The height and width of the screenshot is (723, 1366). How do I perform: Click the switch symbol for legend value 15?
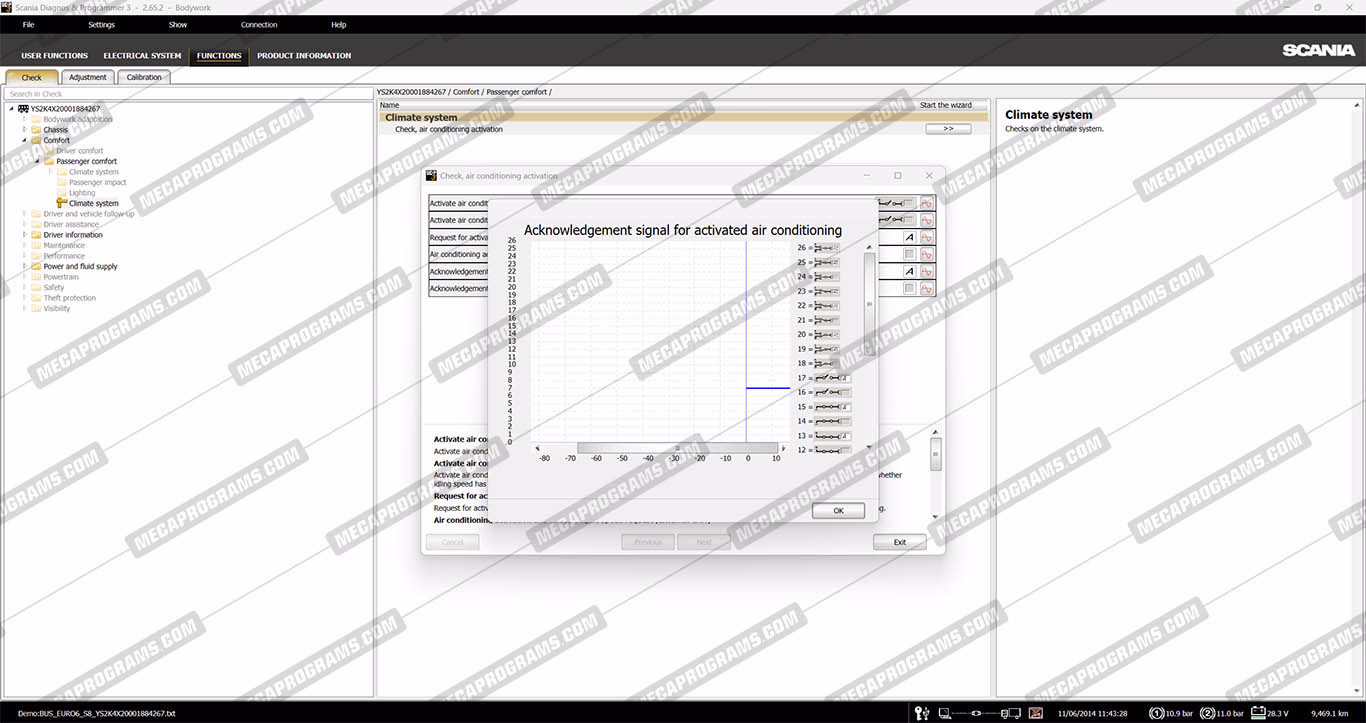point(832,407)
